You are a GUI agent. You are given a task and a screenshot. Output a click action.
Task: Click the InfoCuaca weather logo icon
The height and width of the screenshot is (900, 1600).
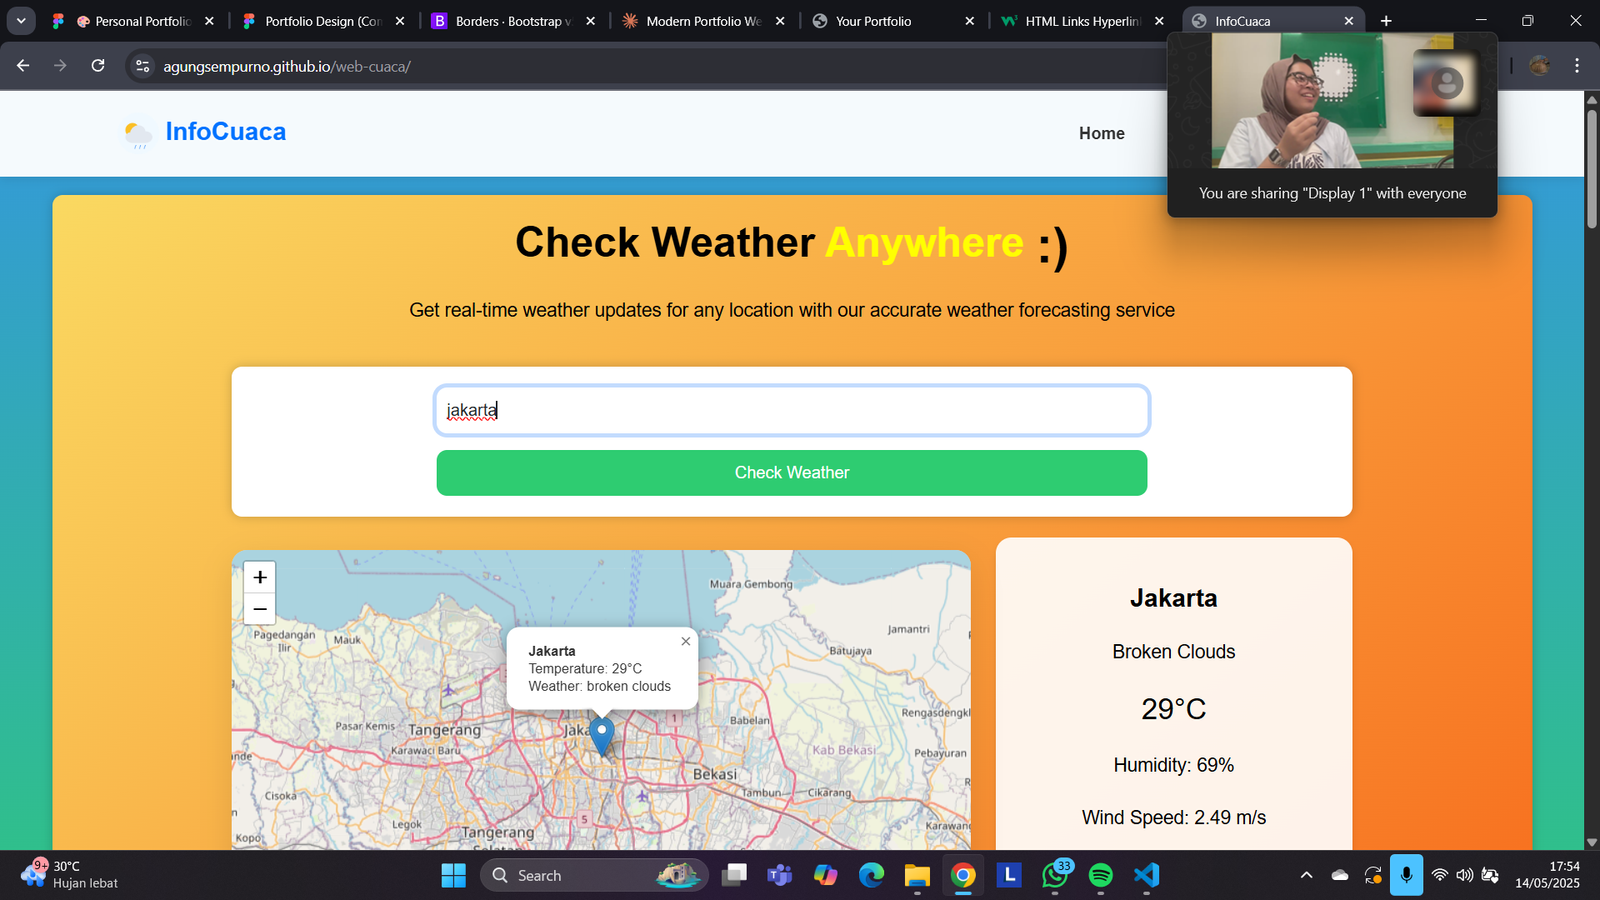(x=137, y=133)
